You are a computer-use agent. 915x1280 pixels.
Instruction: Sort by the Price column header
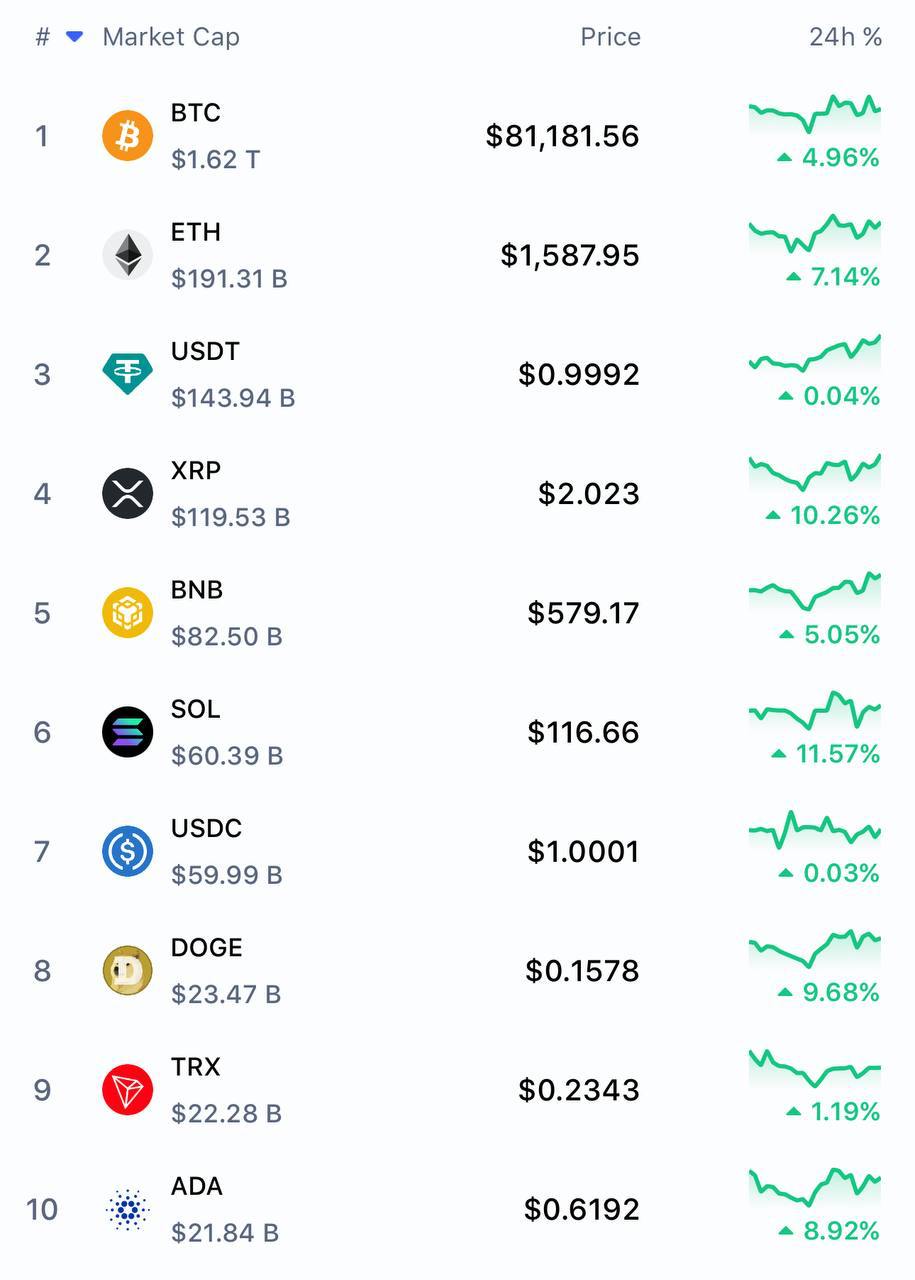pyautogui.click(x=610, y=37)
